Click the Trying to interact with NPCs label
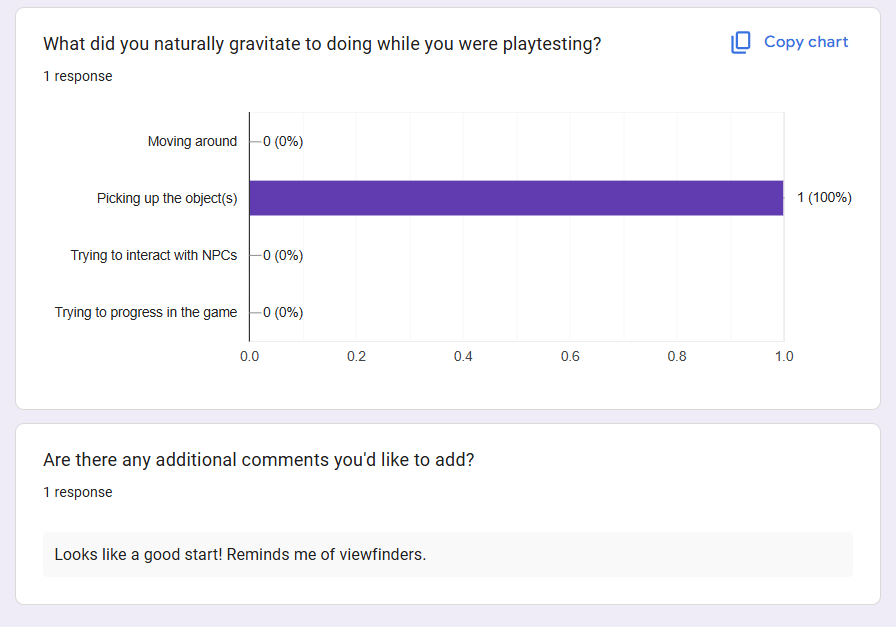The image size is (896, 627). tap(154, 255)
